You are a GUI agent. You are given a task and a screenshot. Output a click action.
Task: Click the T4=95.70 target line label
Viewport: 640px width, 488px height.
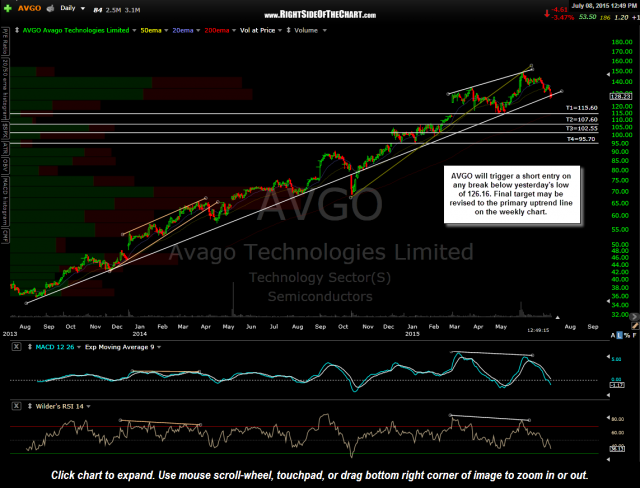[582, 139]
